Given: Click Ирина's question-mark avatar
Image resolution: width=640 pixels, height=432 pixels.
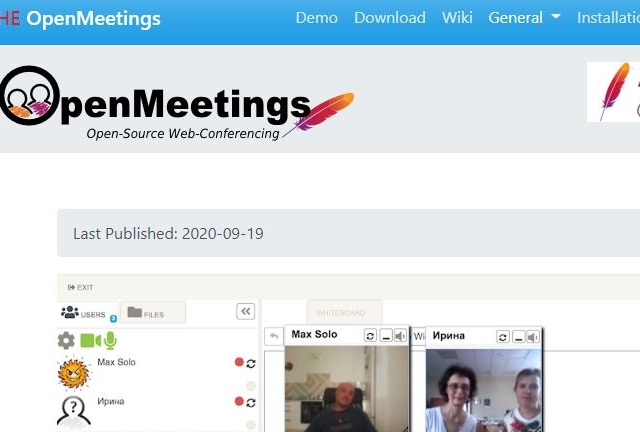Looking at the screenshot, I should pos(73,412).
